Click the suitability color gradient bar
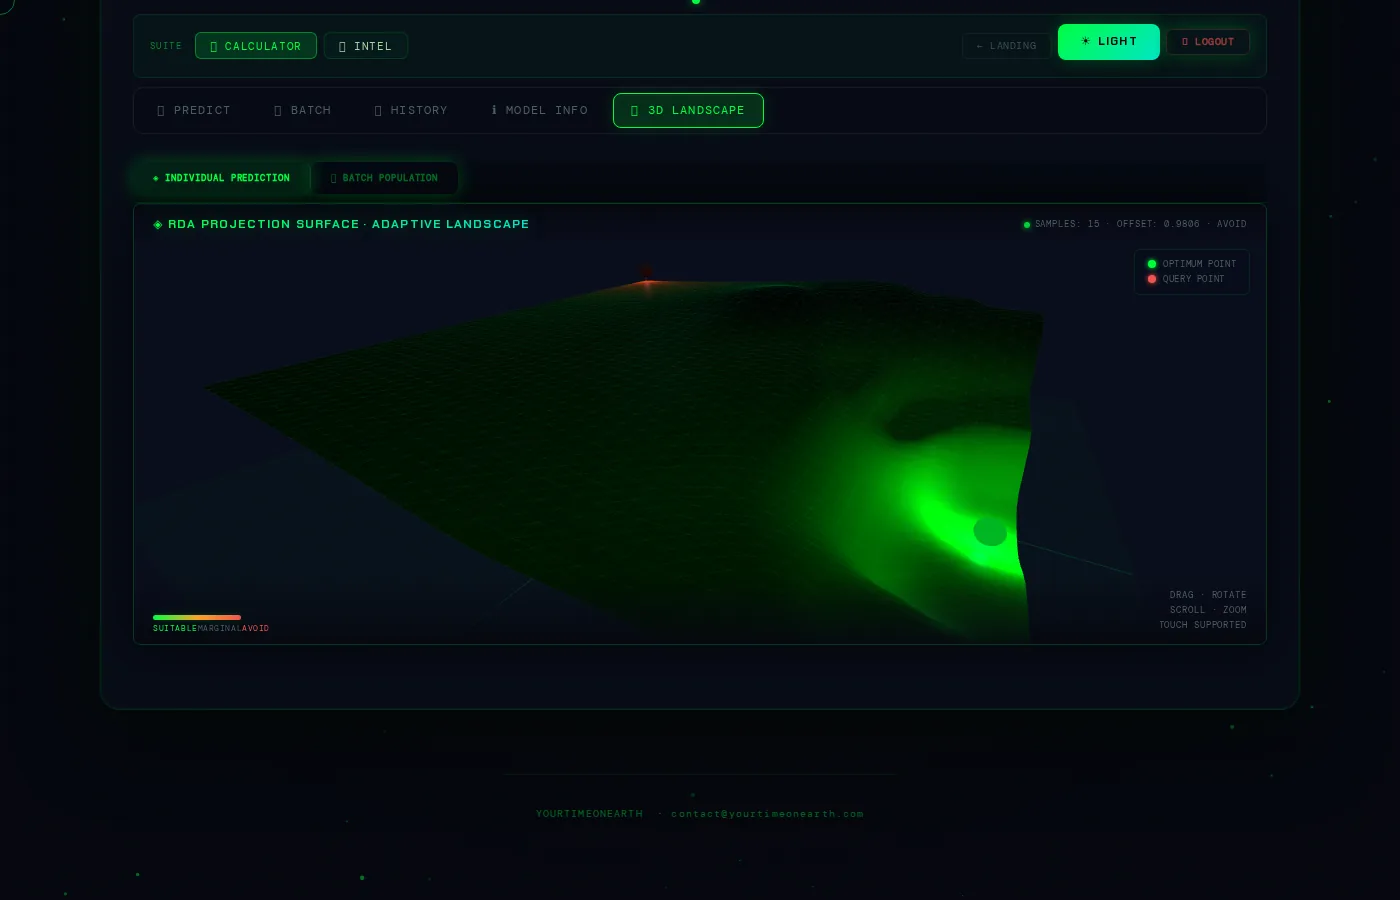1400x900 pixels. 197,617
